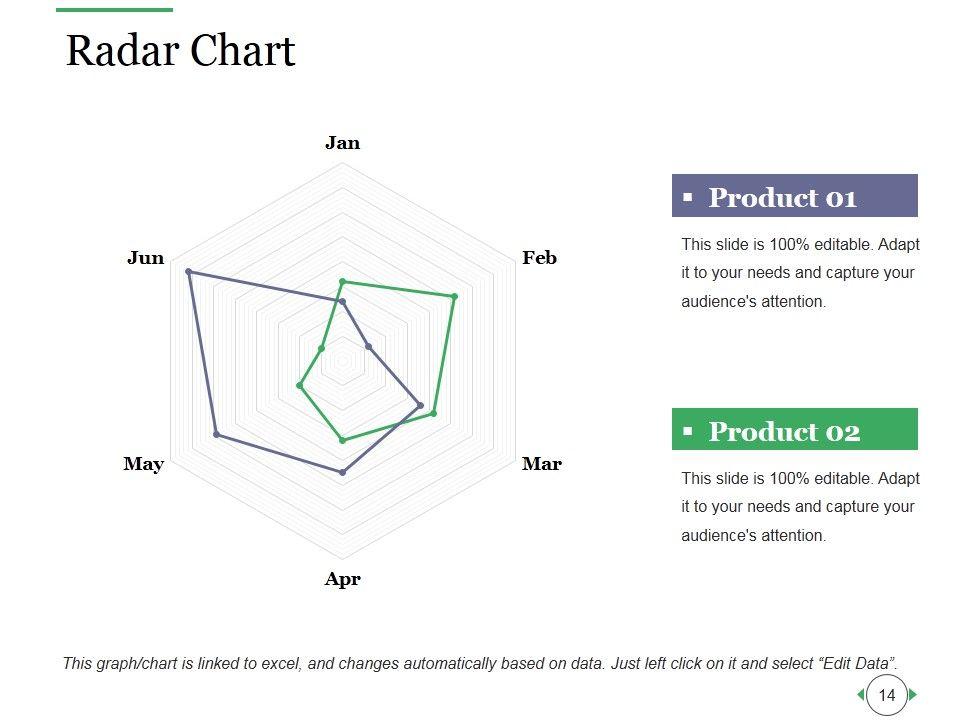The width and height of the screenshot is (960, 720).
Task: Click the description text under Product 02
Action: click(x=799, y=507)
